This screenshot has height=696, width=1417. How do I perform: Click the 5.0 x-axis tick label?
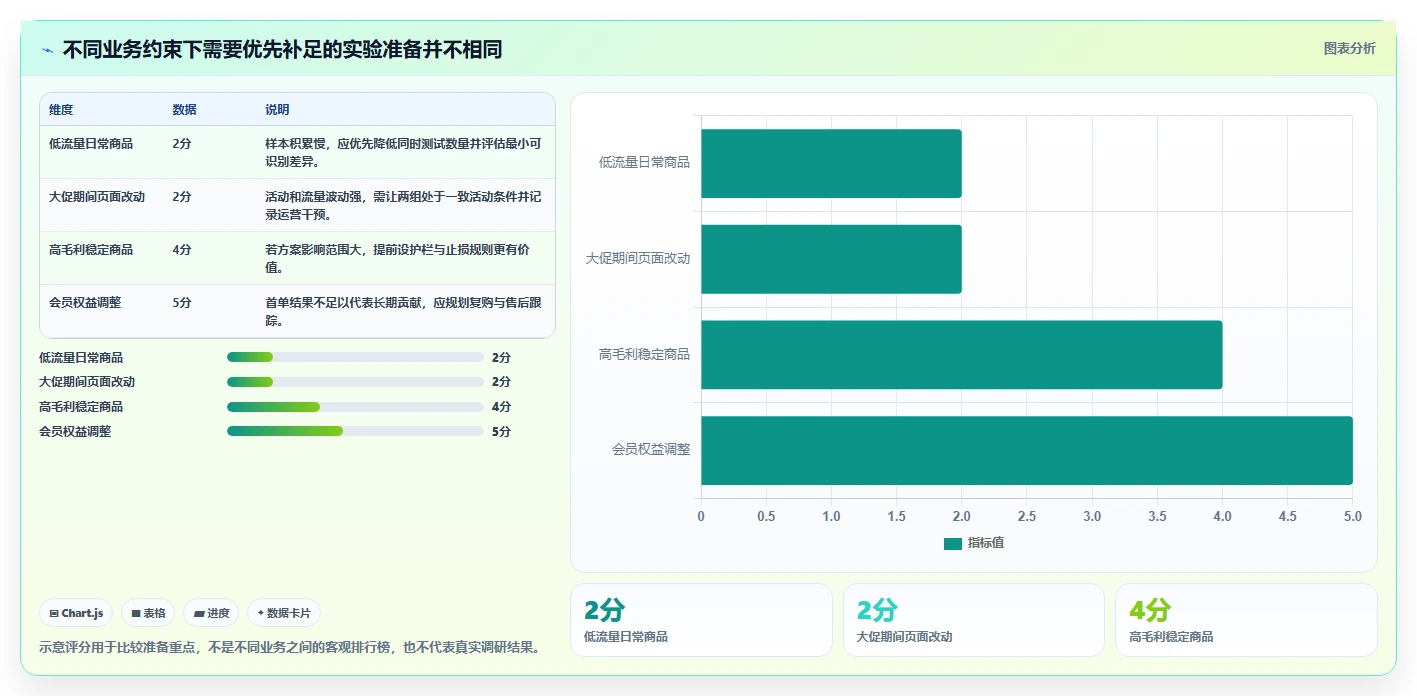pos(1352,516)
